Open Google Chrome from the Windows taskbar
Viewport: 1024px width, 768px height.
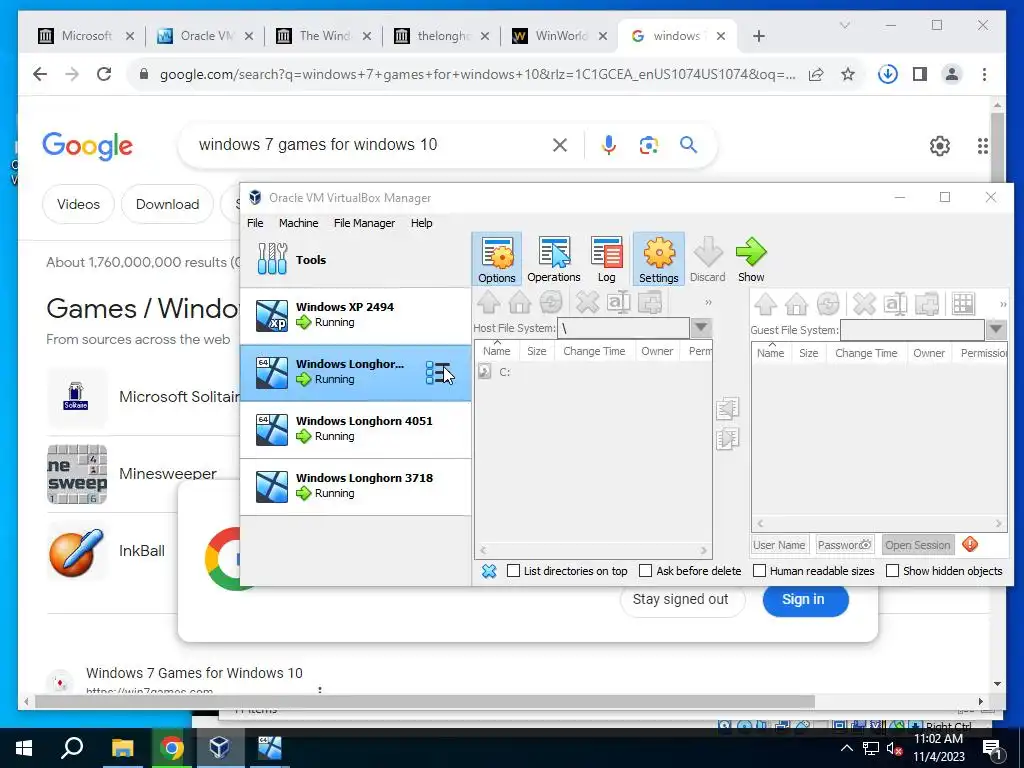click(171, 748)
